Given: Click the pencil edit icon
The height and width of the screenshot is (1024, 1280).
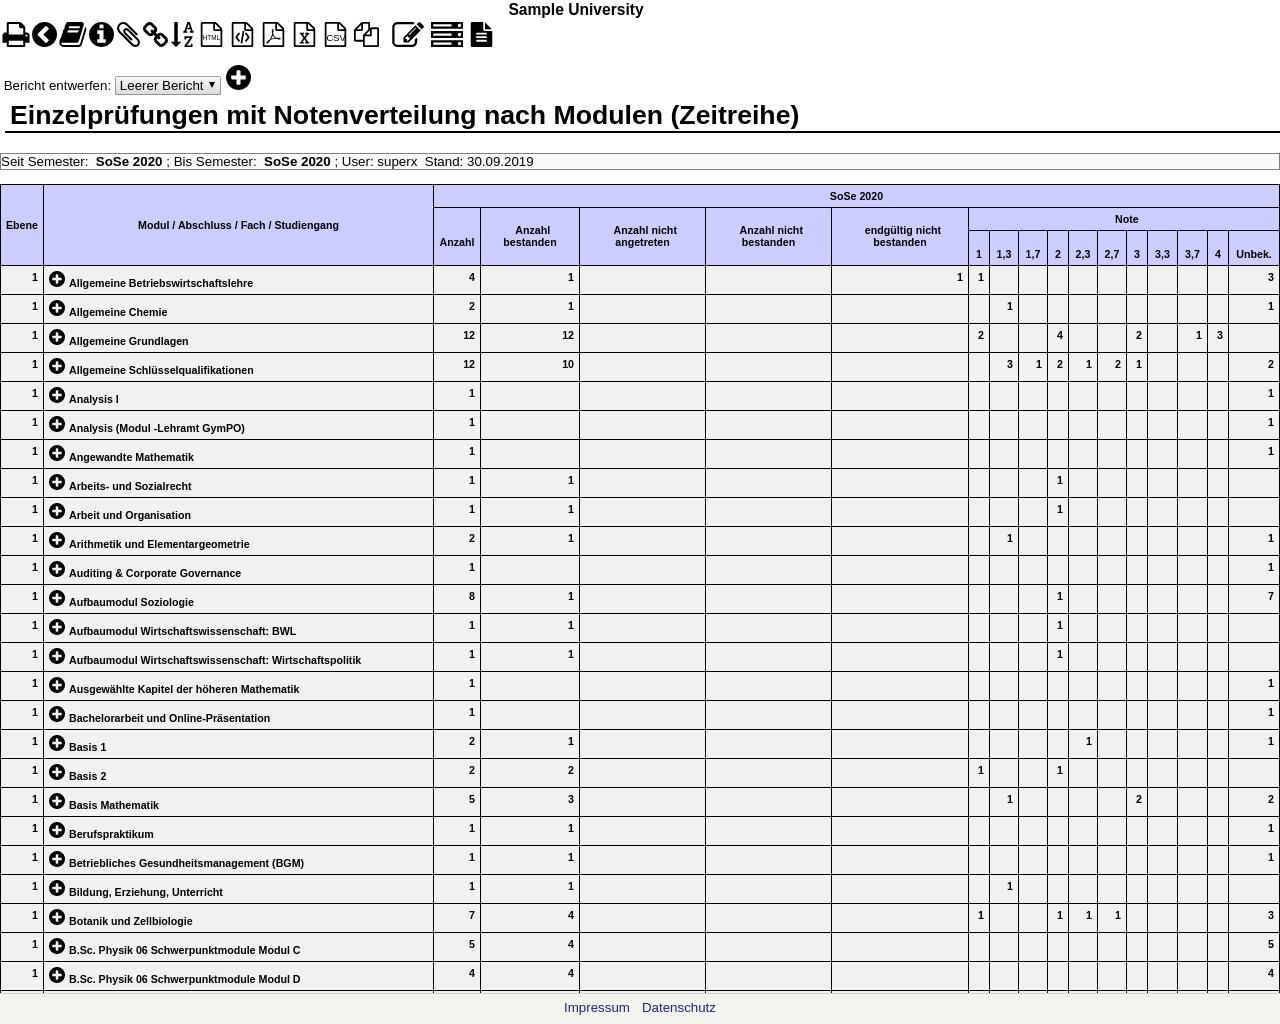Looking at the screenshot, I should click(x=407, y=36).
